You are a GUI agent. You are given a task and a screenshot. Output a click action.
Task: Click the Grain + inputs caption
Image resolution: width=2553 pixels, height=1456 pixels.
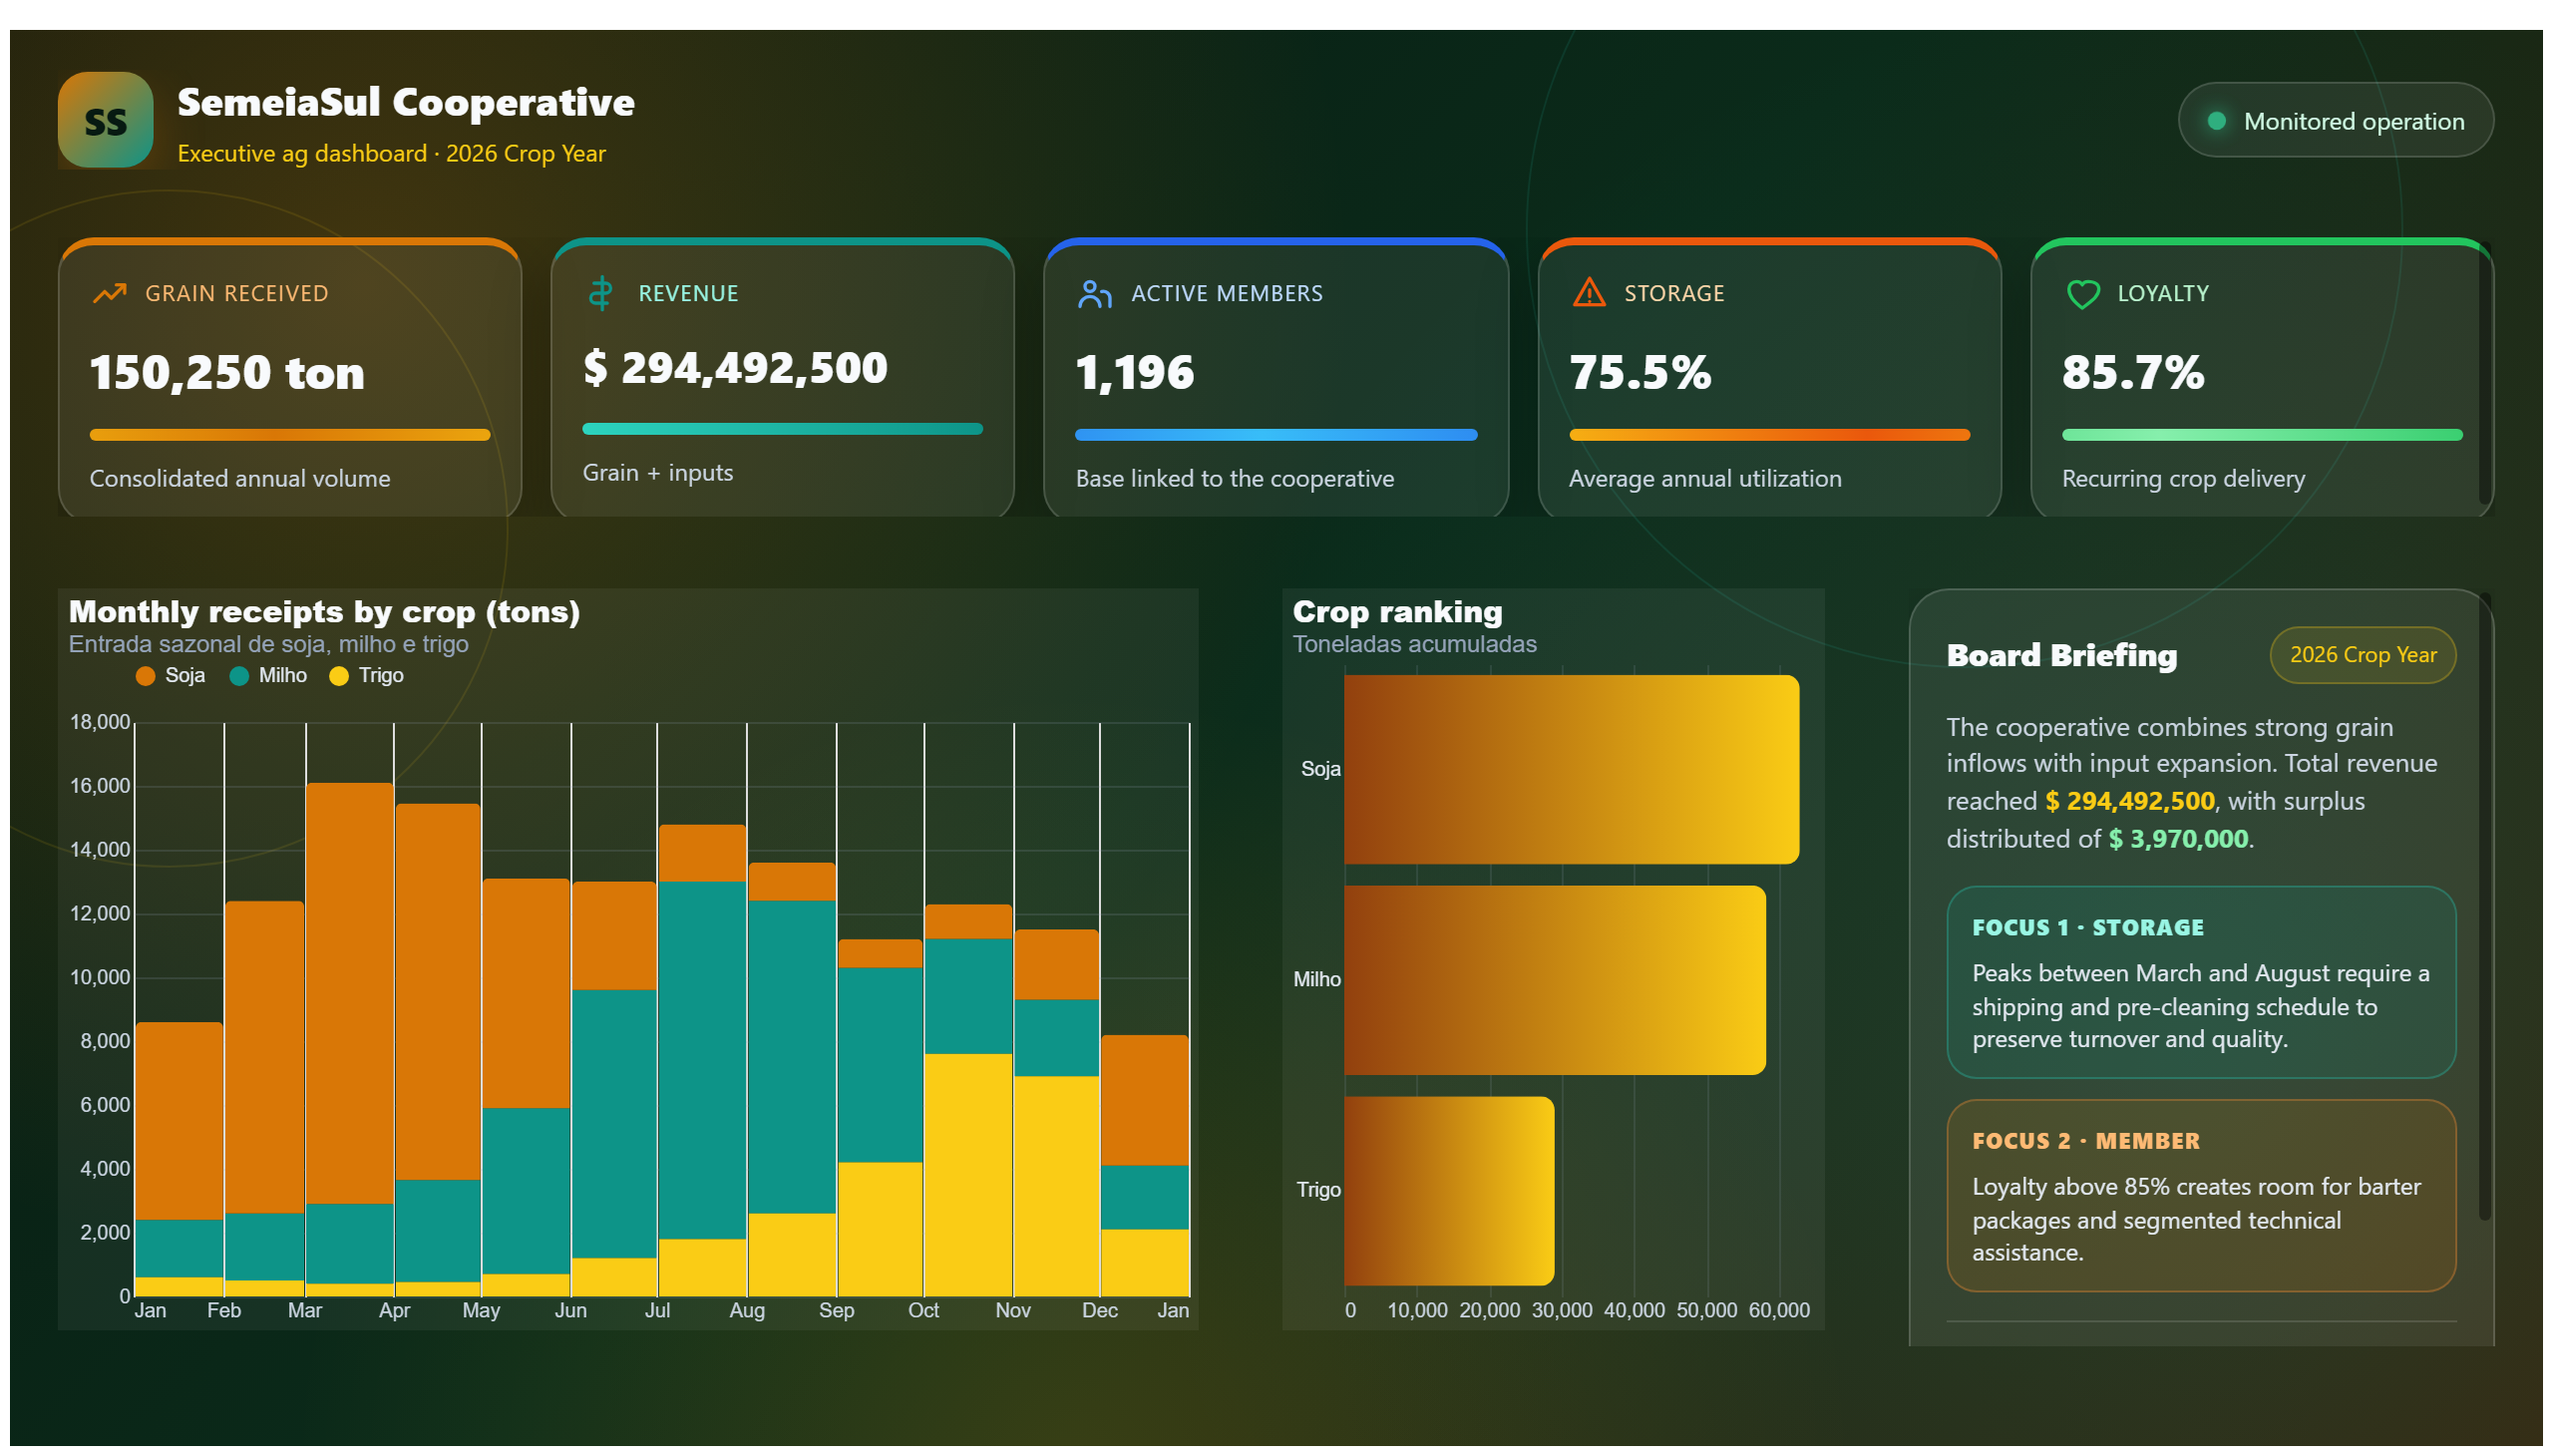click(658, 472)
